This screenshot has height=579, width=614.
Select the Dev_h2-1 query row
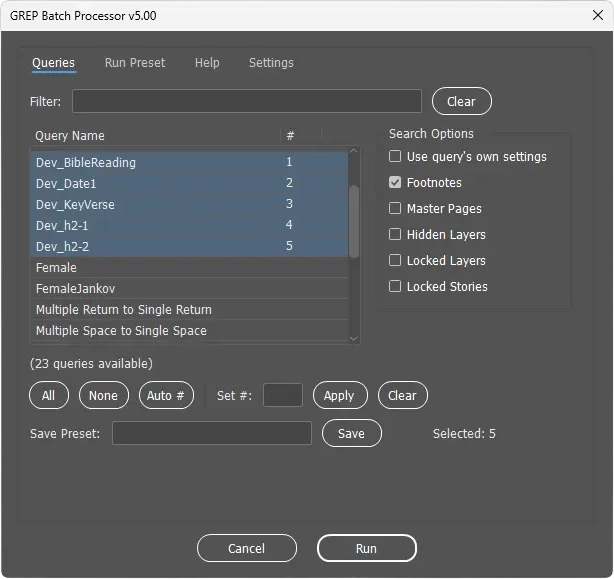(189, 225)
